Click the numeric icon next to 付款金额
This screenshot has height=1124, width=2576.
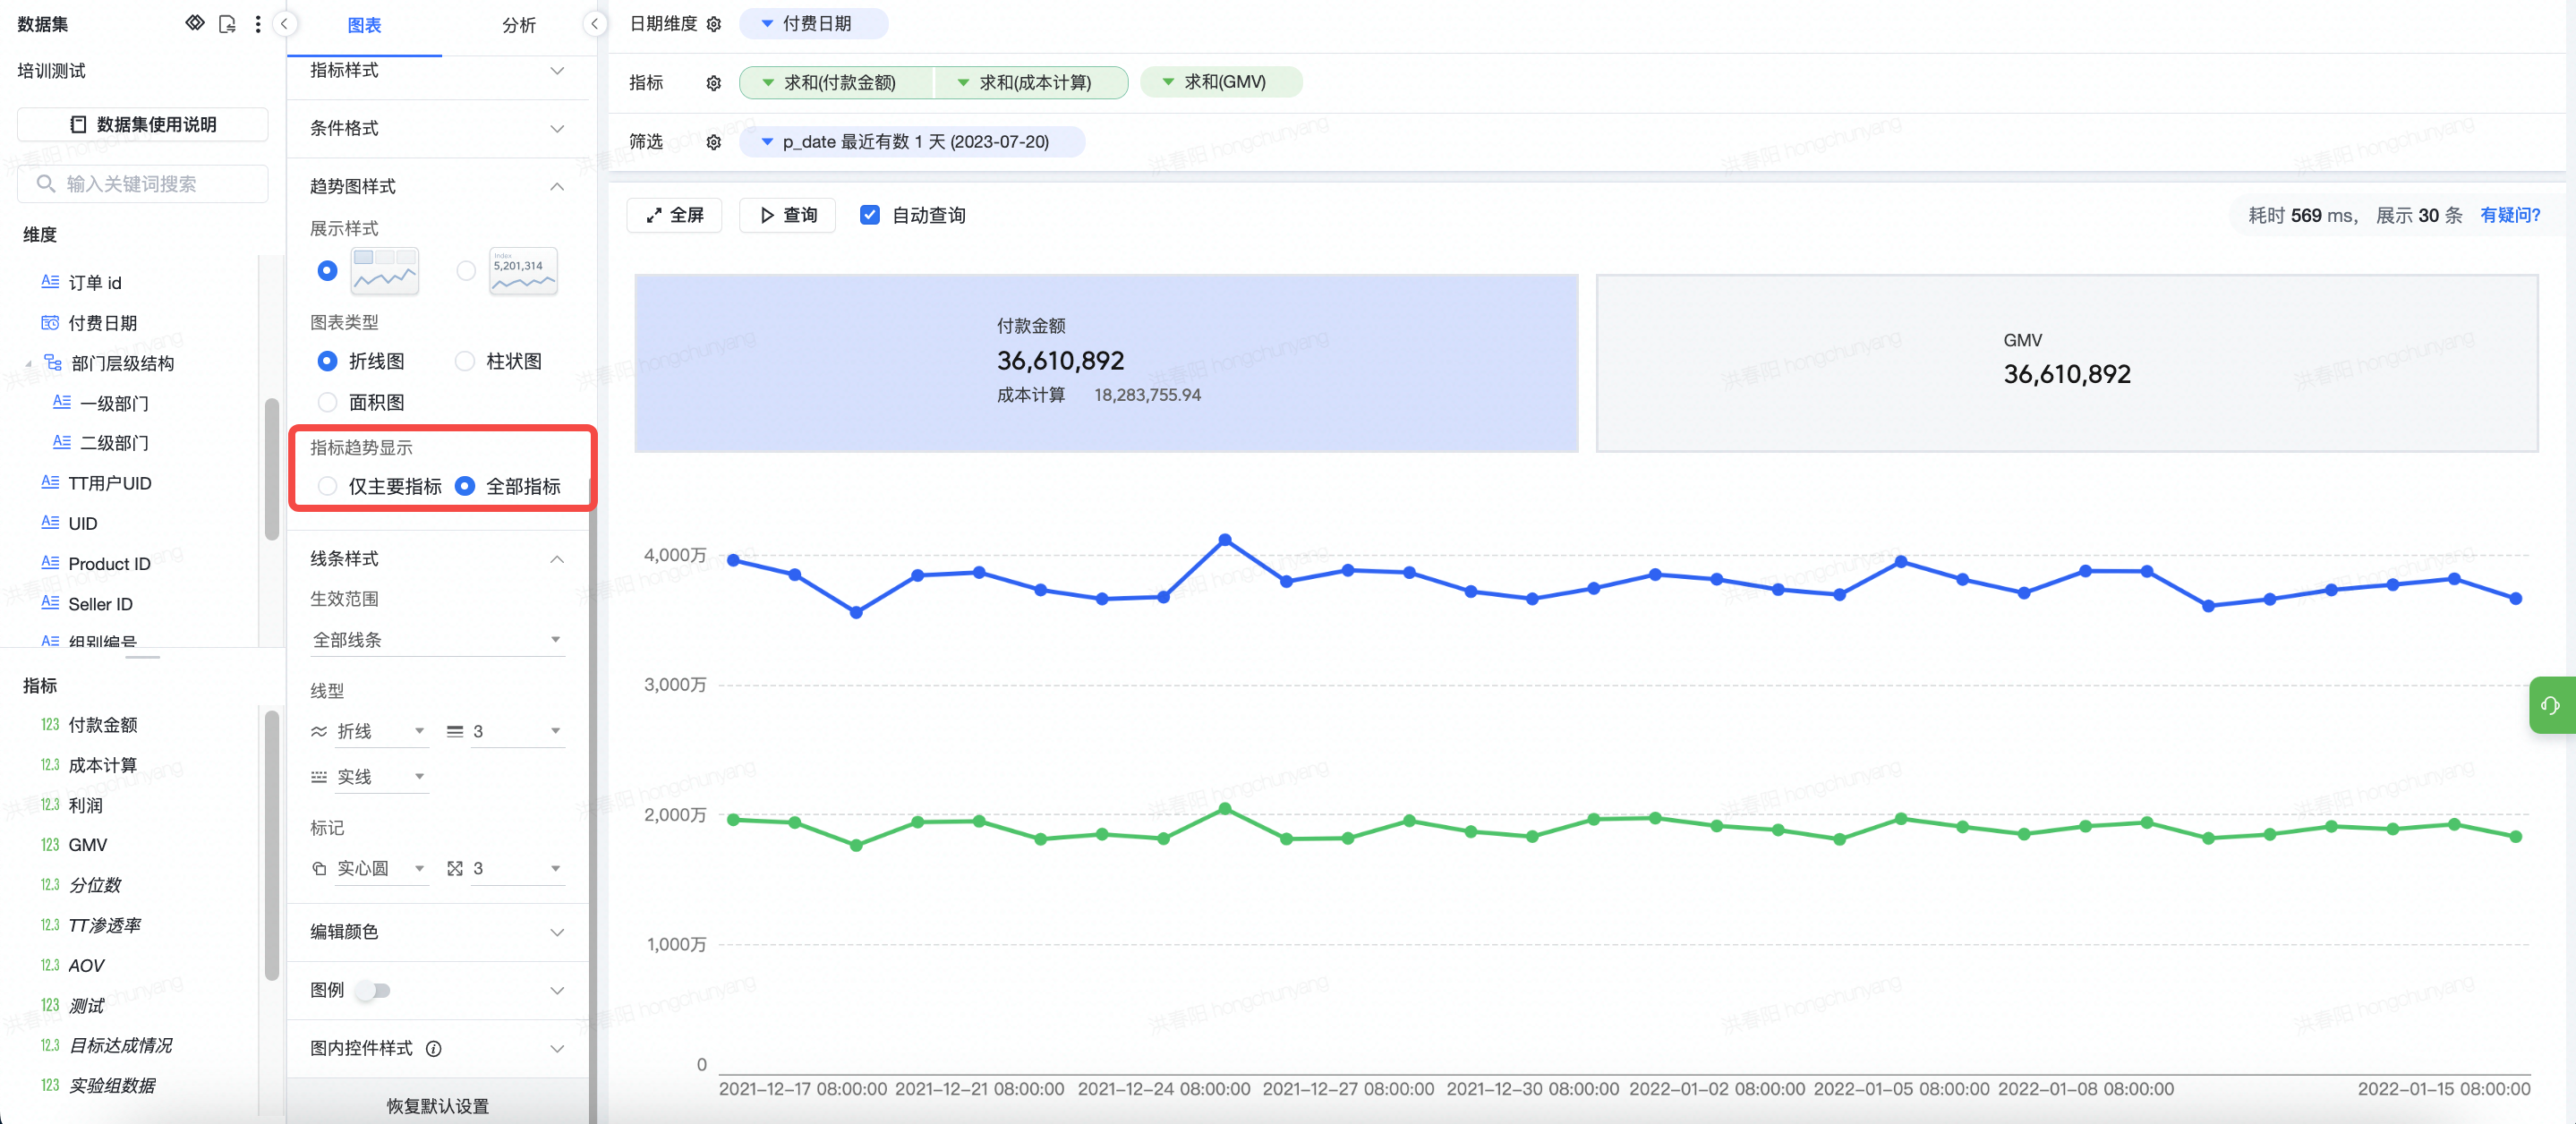click(x=50, y=725)
